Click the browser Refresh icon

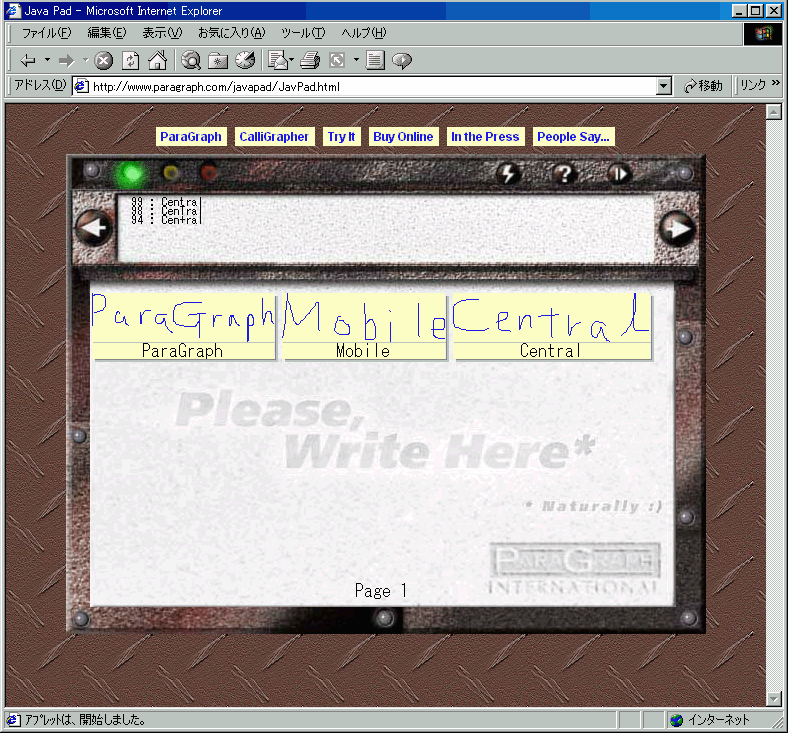[130, 60]
